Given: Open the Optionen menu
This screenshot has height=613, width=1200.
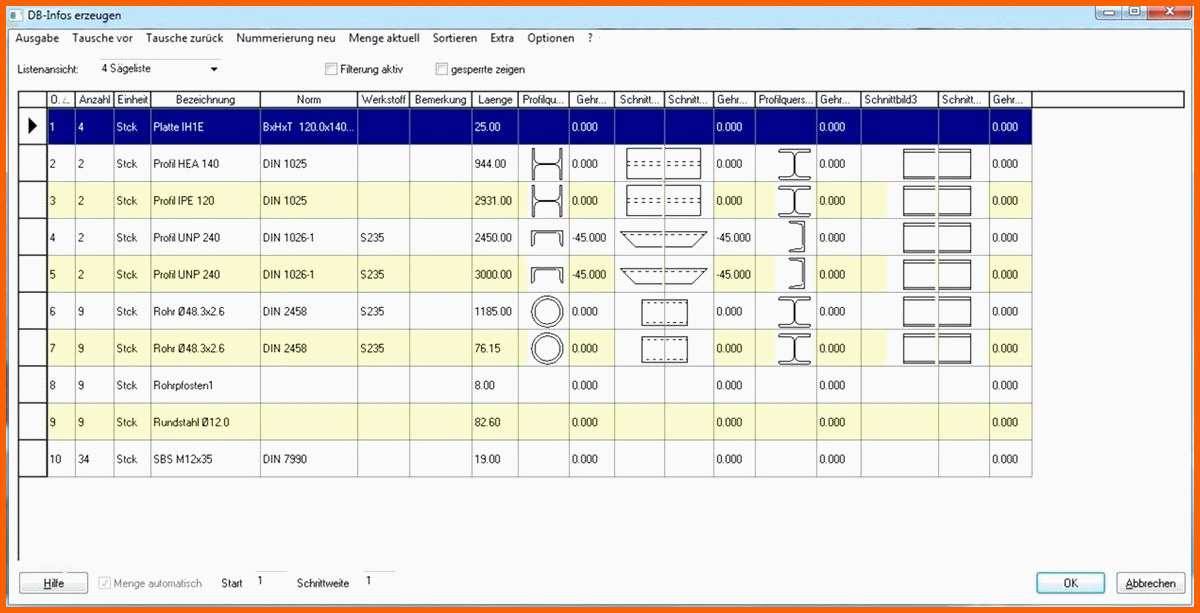Looking at the screenshot, I should point(550,38).
